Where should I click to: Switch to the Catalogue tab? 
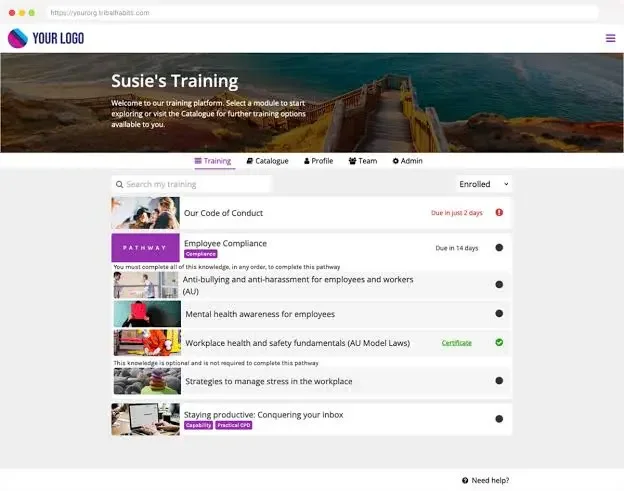click(x=267, y=161)
